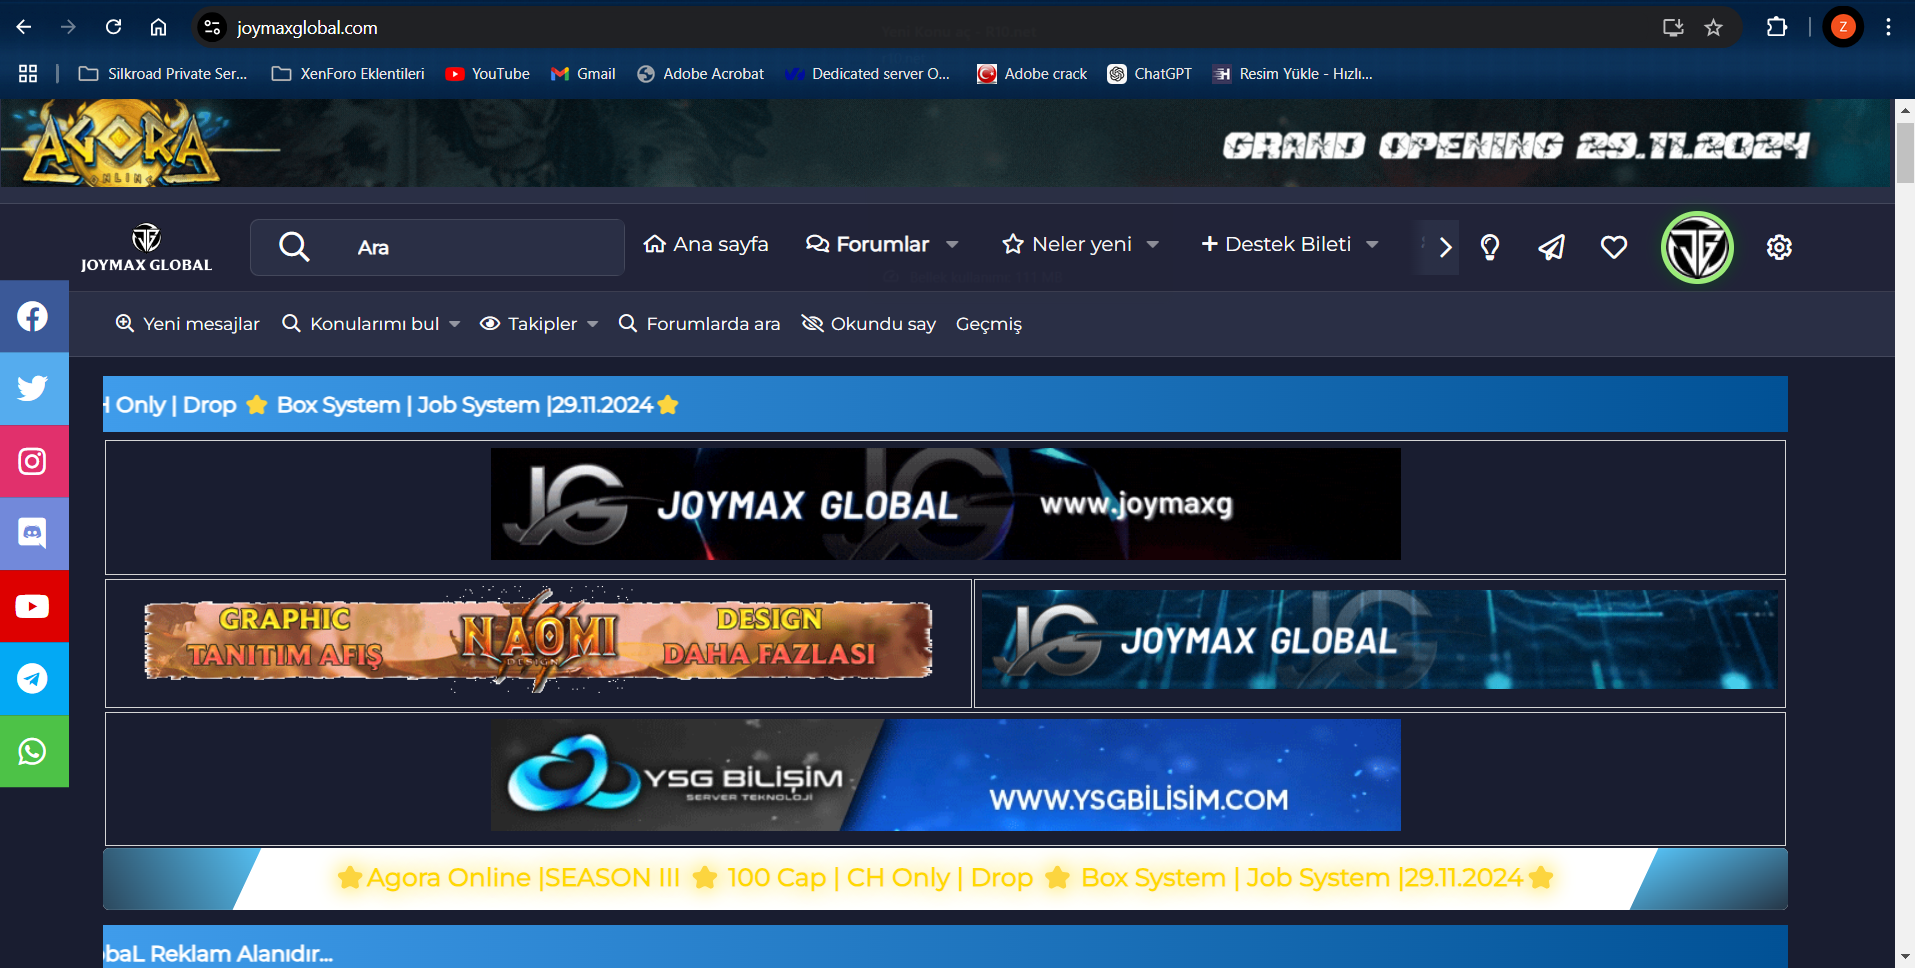This screenshot has width=1915, height=968.
Task: Go back to the previous page
Action: click(24, 27)
